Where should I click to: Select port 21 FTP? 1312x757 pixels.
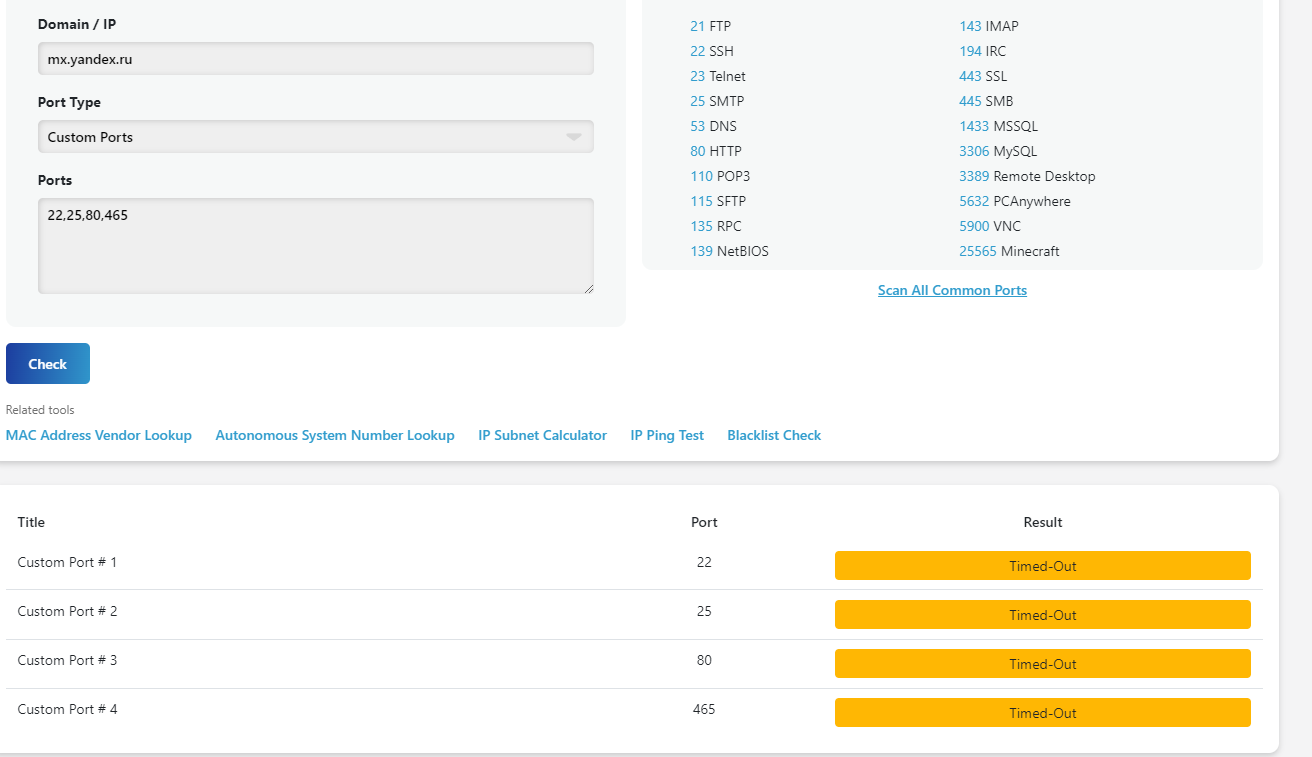tap(710, 26)
